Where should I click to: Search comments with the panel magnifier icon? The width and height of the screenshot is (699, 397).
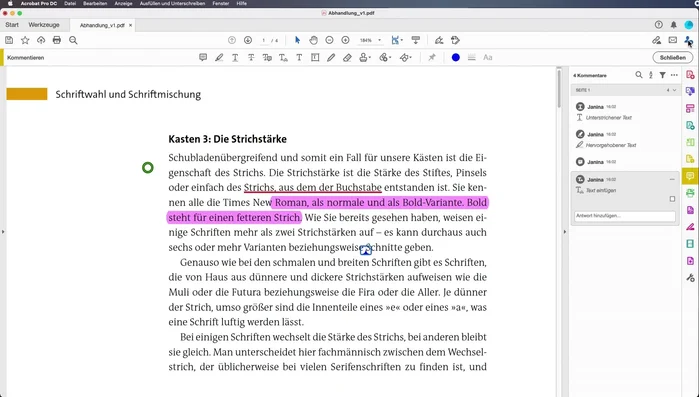(x=639, y=75)
